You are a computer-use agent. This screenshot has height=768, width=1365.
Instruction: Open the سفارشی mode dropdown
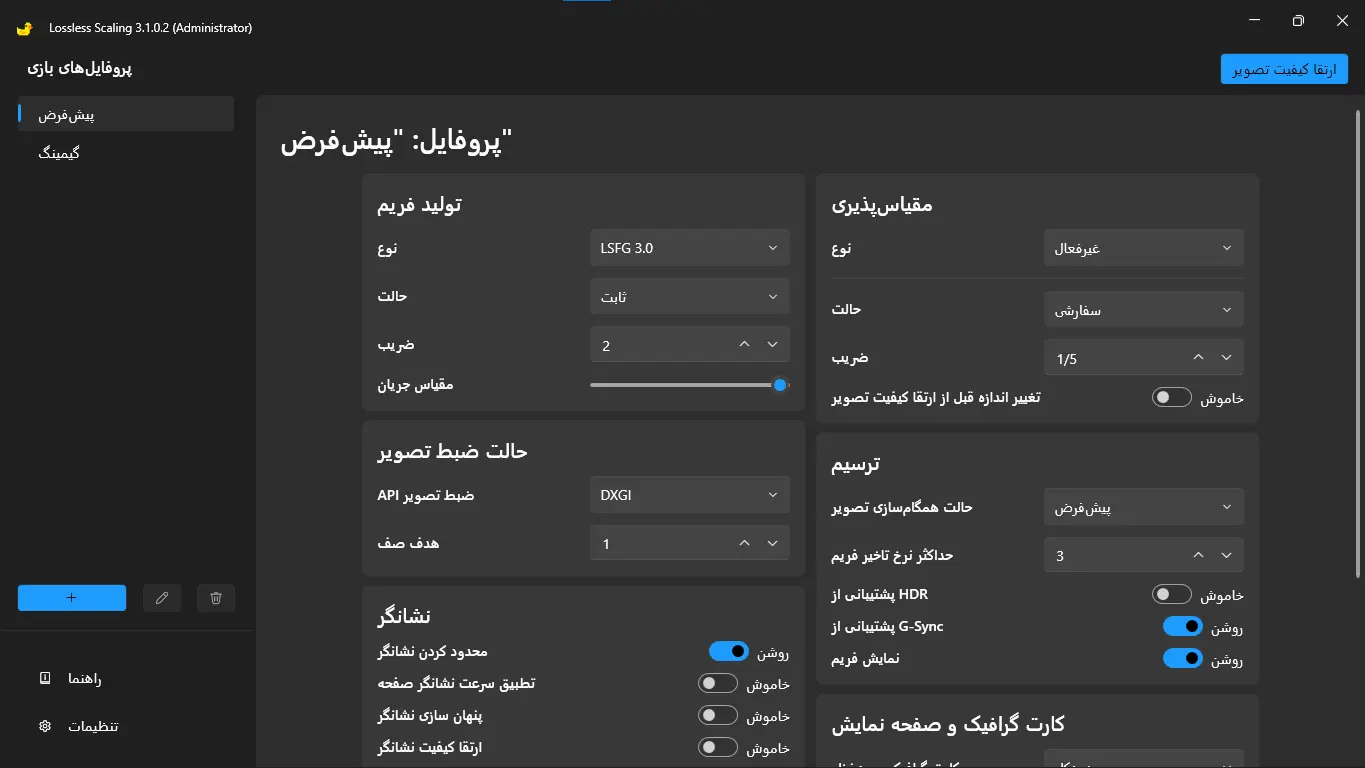tap(1143, 310)
